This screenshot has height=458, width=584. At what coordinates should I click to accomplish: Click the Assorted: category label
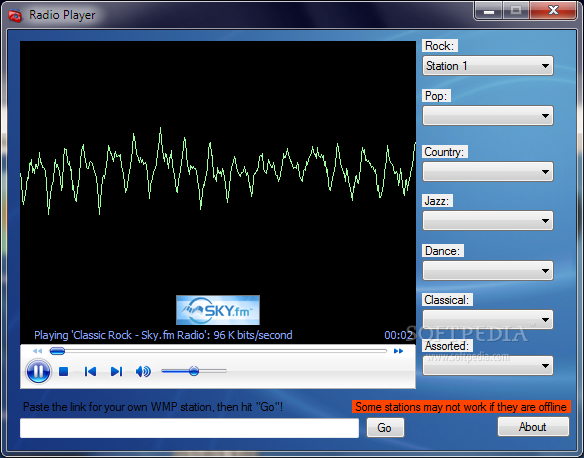click(447, 346)
